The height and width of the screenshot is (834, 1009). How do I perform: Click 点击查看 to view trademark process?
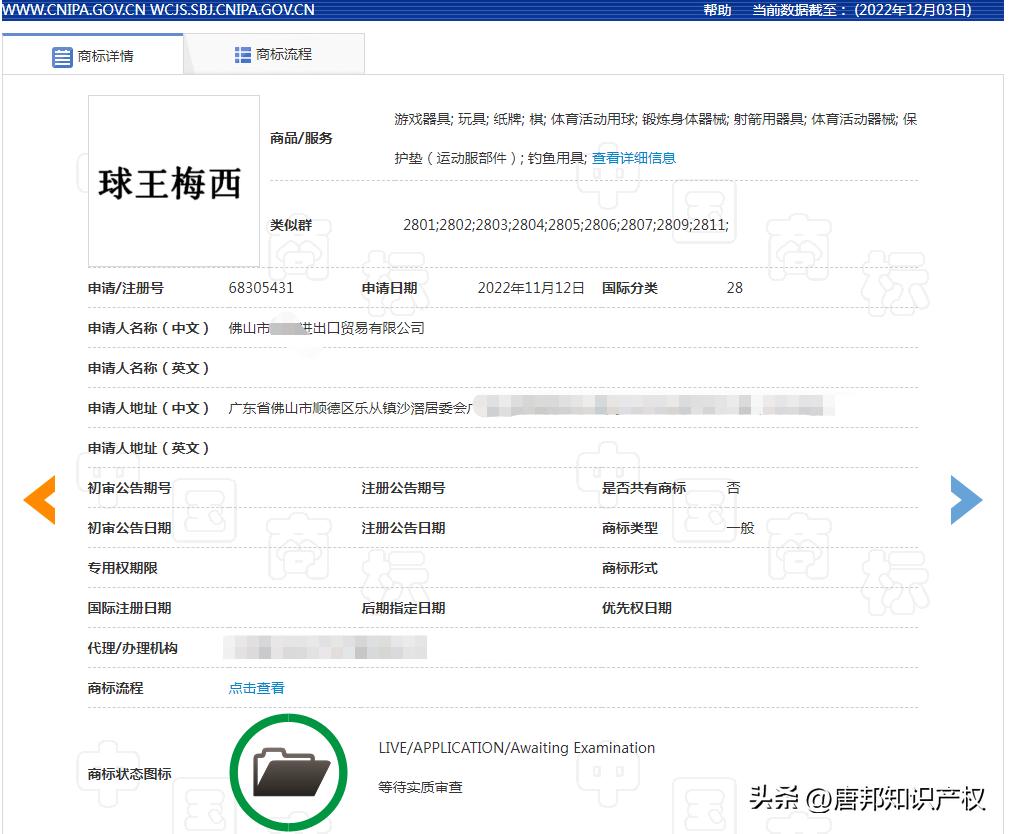coord(255,688)
